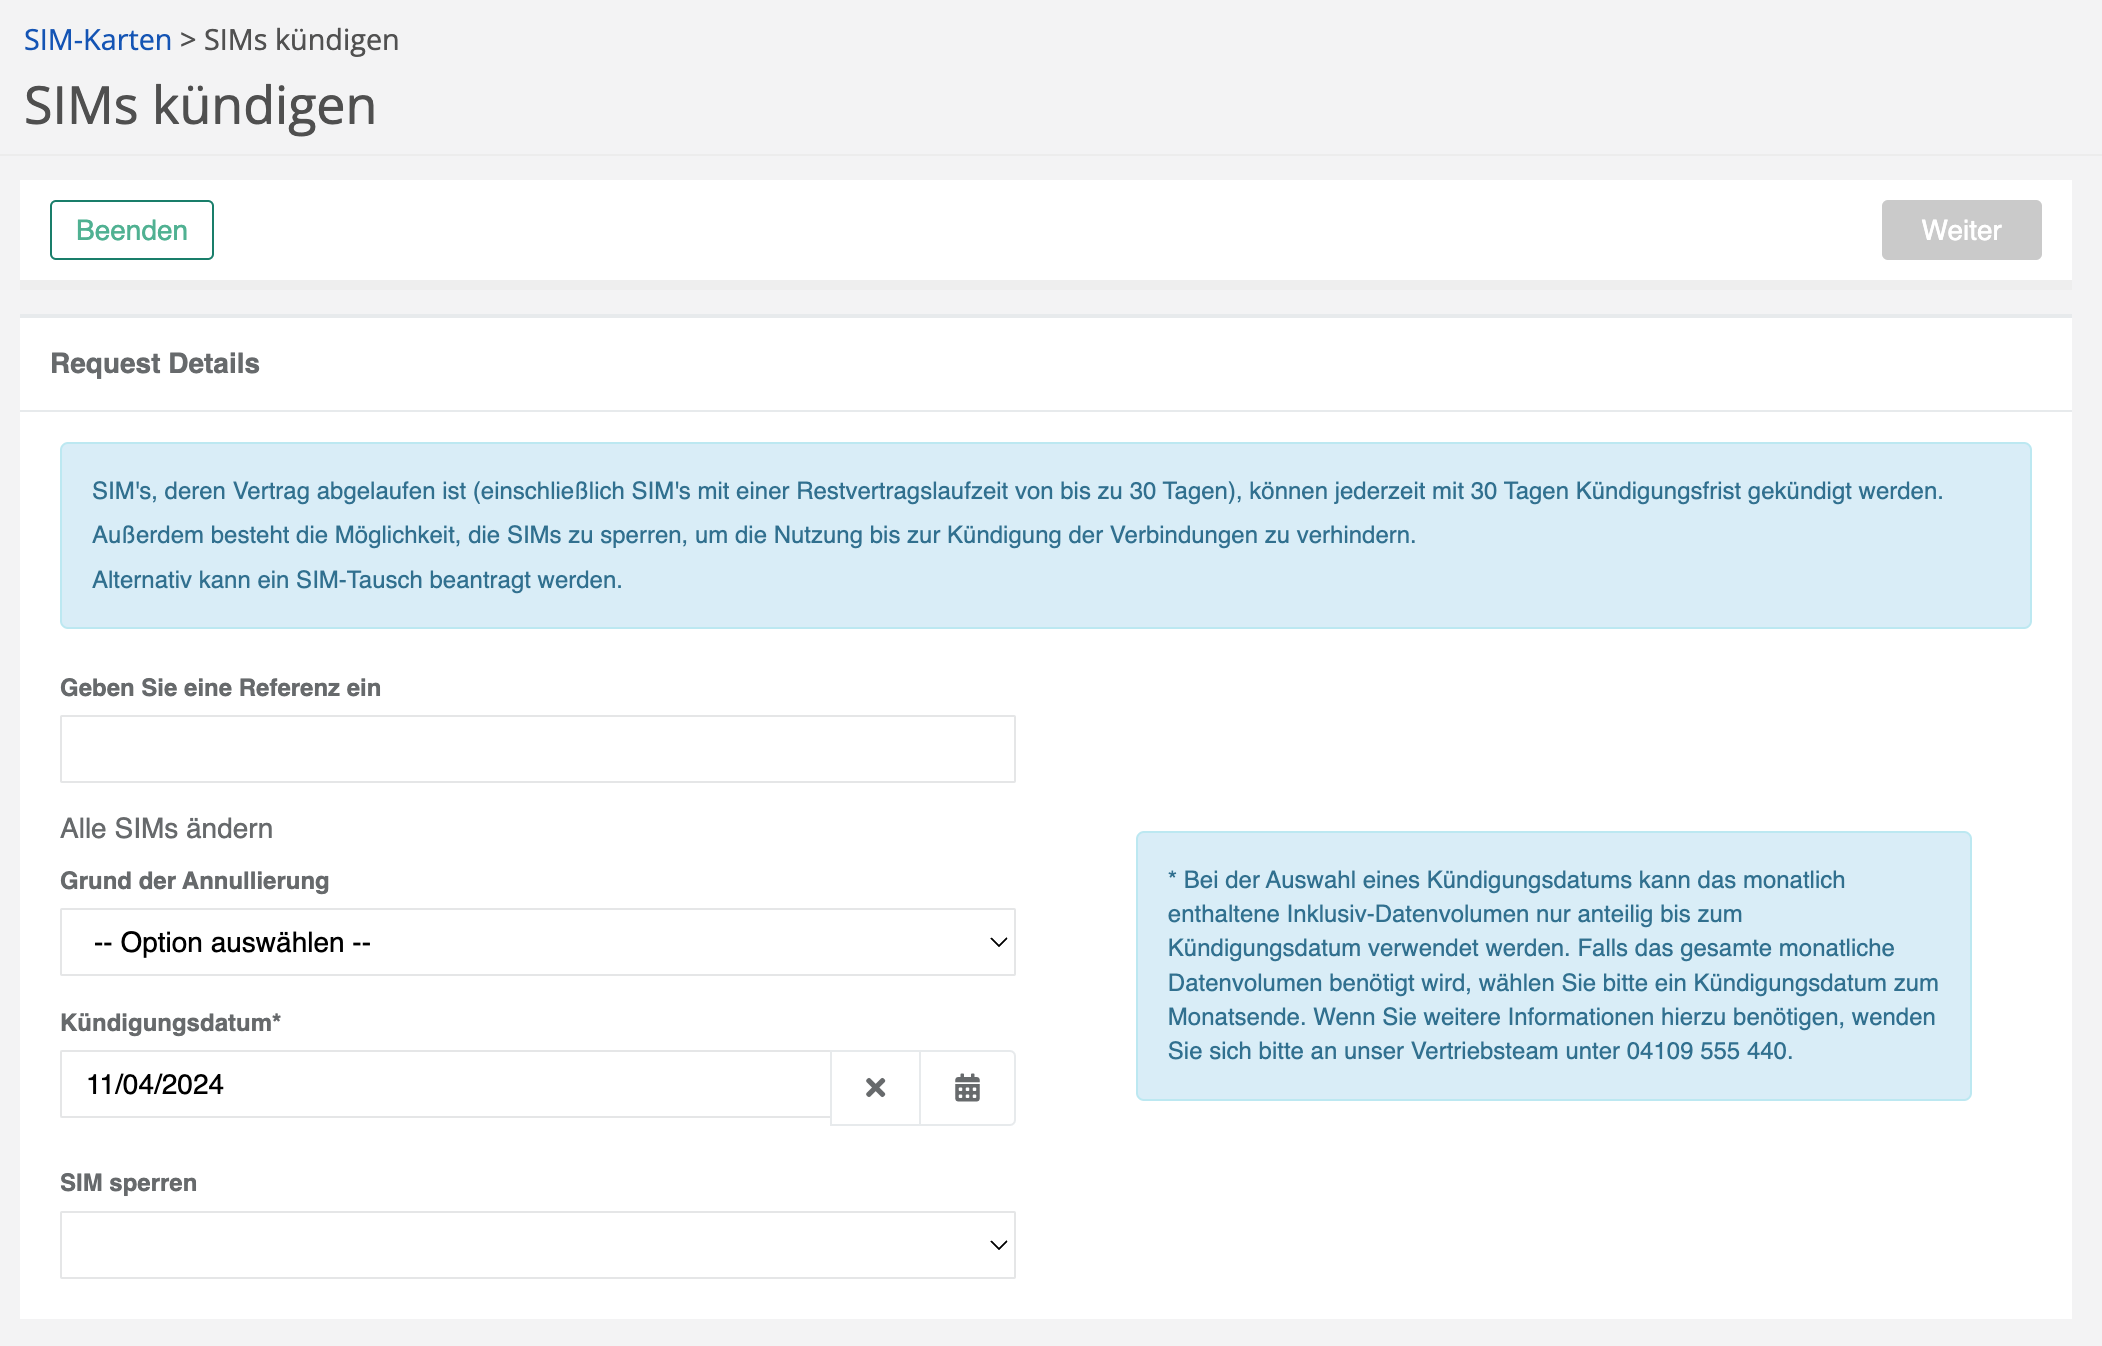Click the SIM sperren dropdown chevron arrow
Viewport: 2102px width, 1346px height.
tap(997, 1245)
